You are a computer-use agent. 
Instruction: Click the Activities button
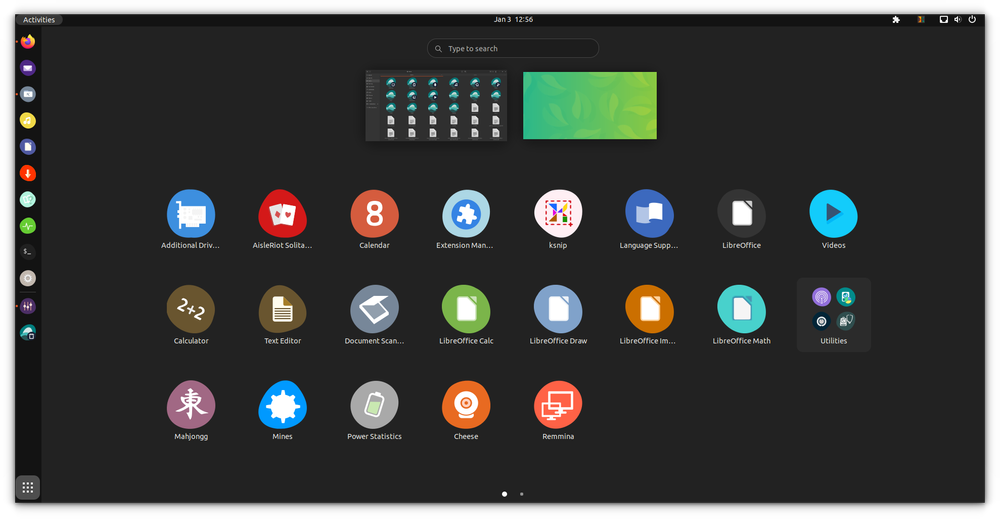[39, 20]
